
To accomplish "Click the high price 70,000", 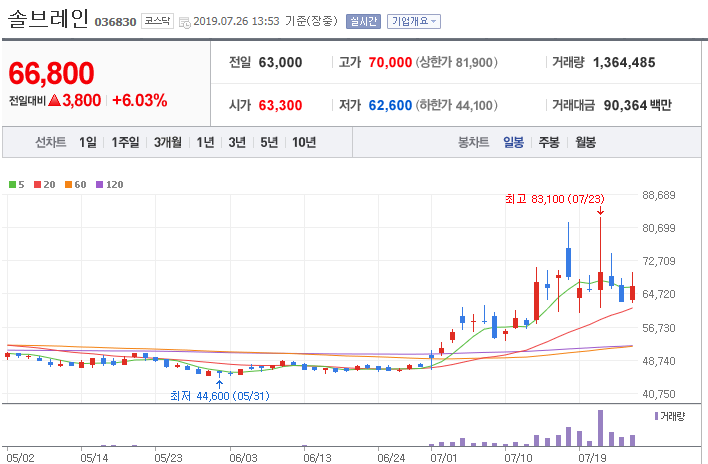I will [390, 62].
